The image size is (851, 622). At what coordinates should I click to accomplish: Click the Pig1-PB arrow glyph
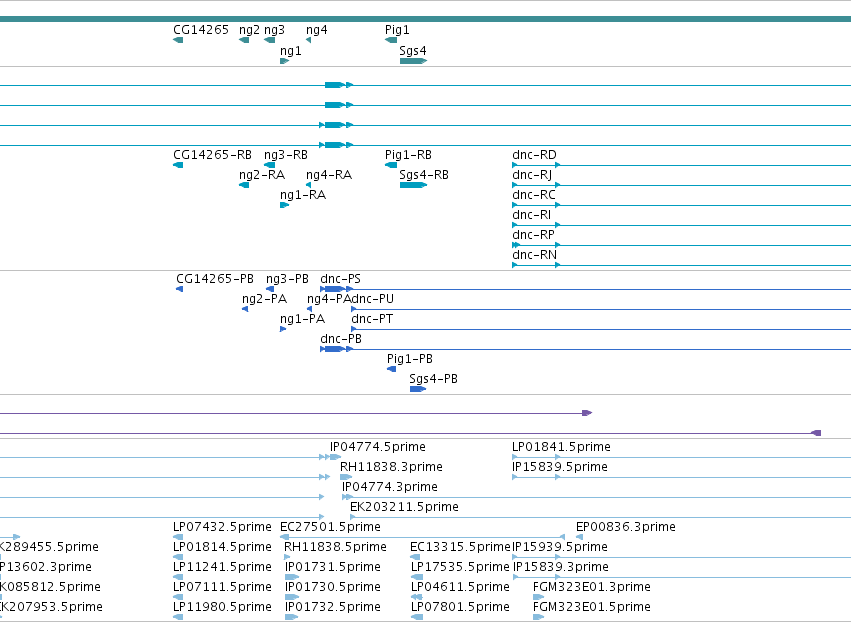(391, 370)
